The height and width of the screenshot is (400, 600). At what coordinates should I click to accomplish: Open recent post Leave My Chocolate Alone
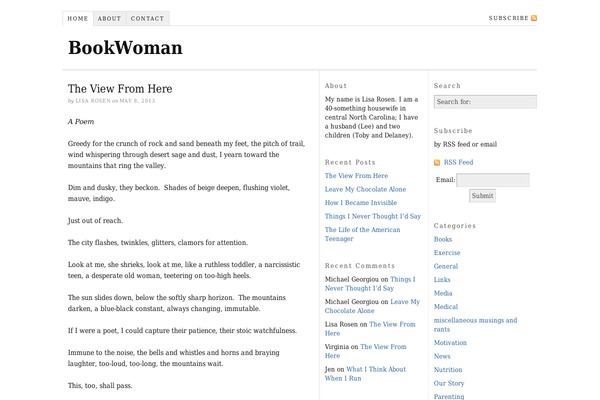pos(365,189)
